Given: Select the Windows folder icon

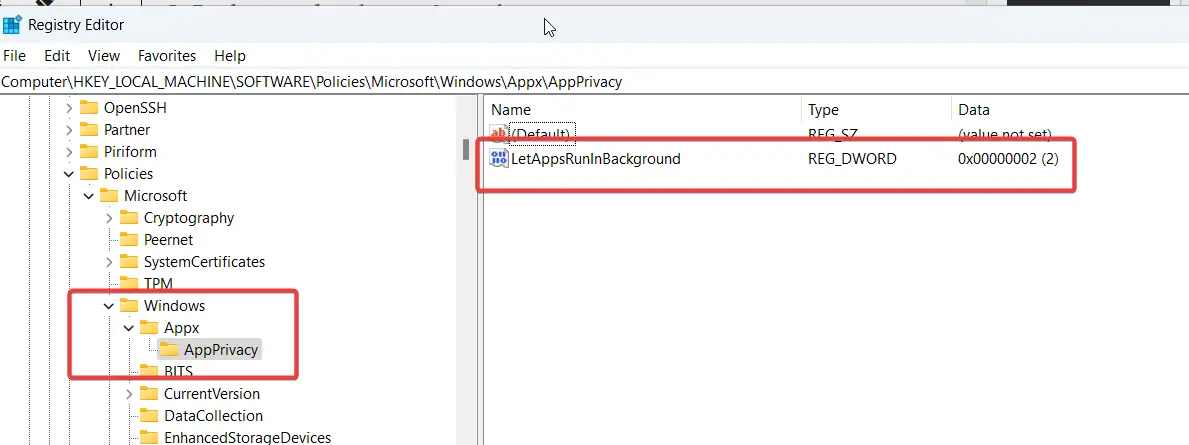Looking at the screenshot, I should pos(130,306).
